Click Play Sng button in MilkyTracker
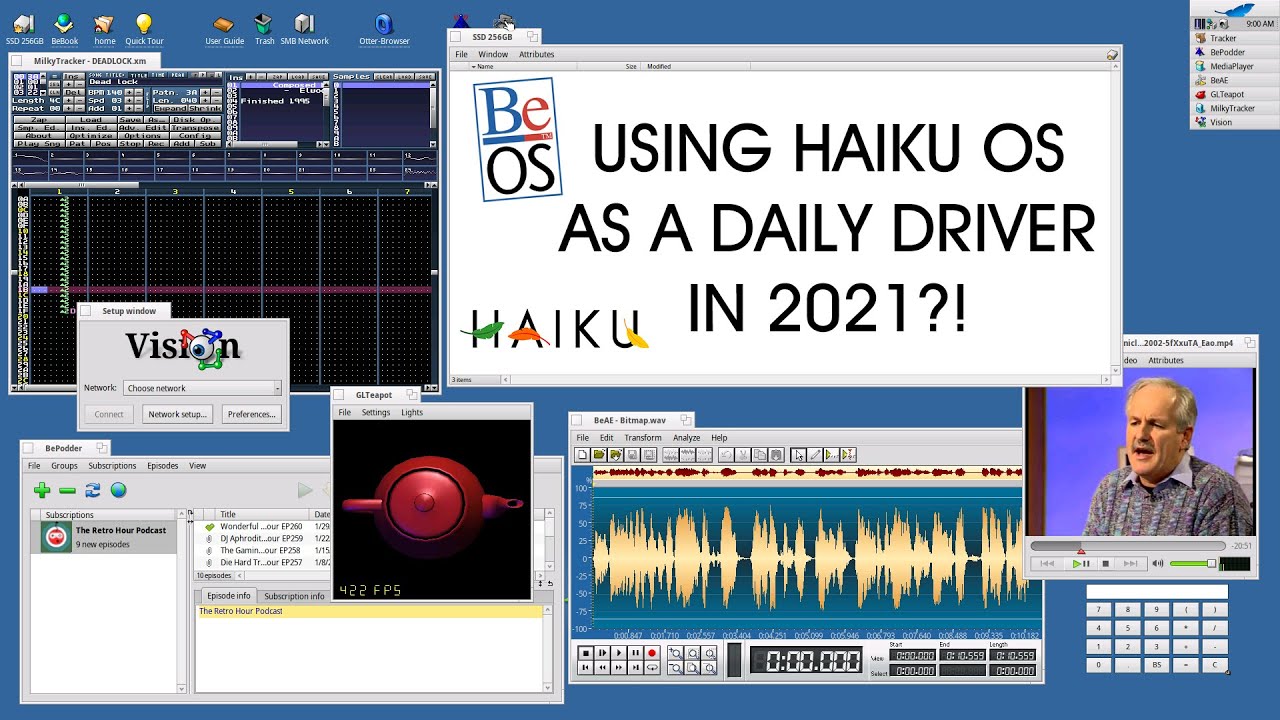 click(39, 144)
